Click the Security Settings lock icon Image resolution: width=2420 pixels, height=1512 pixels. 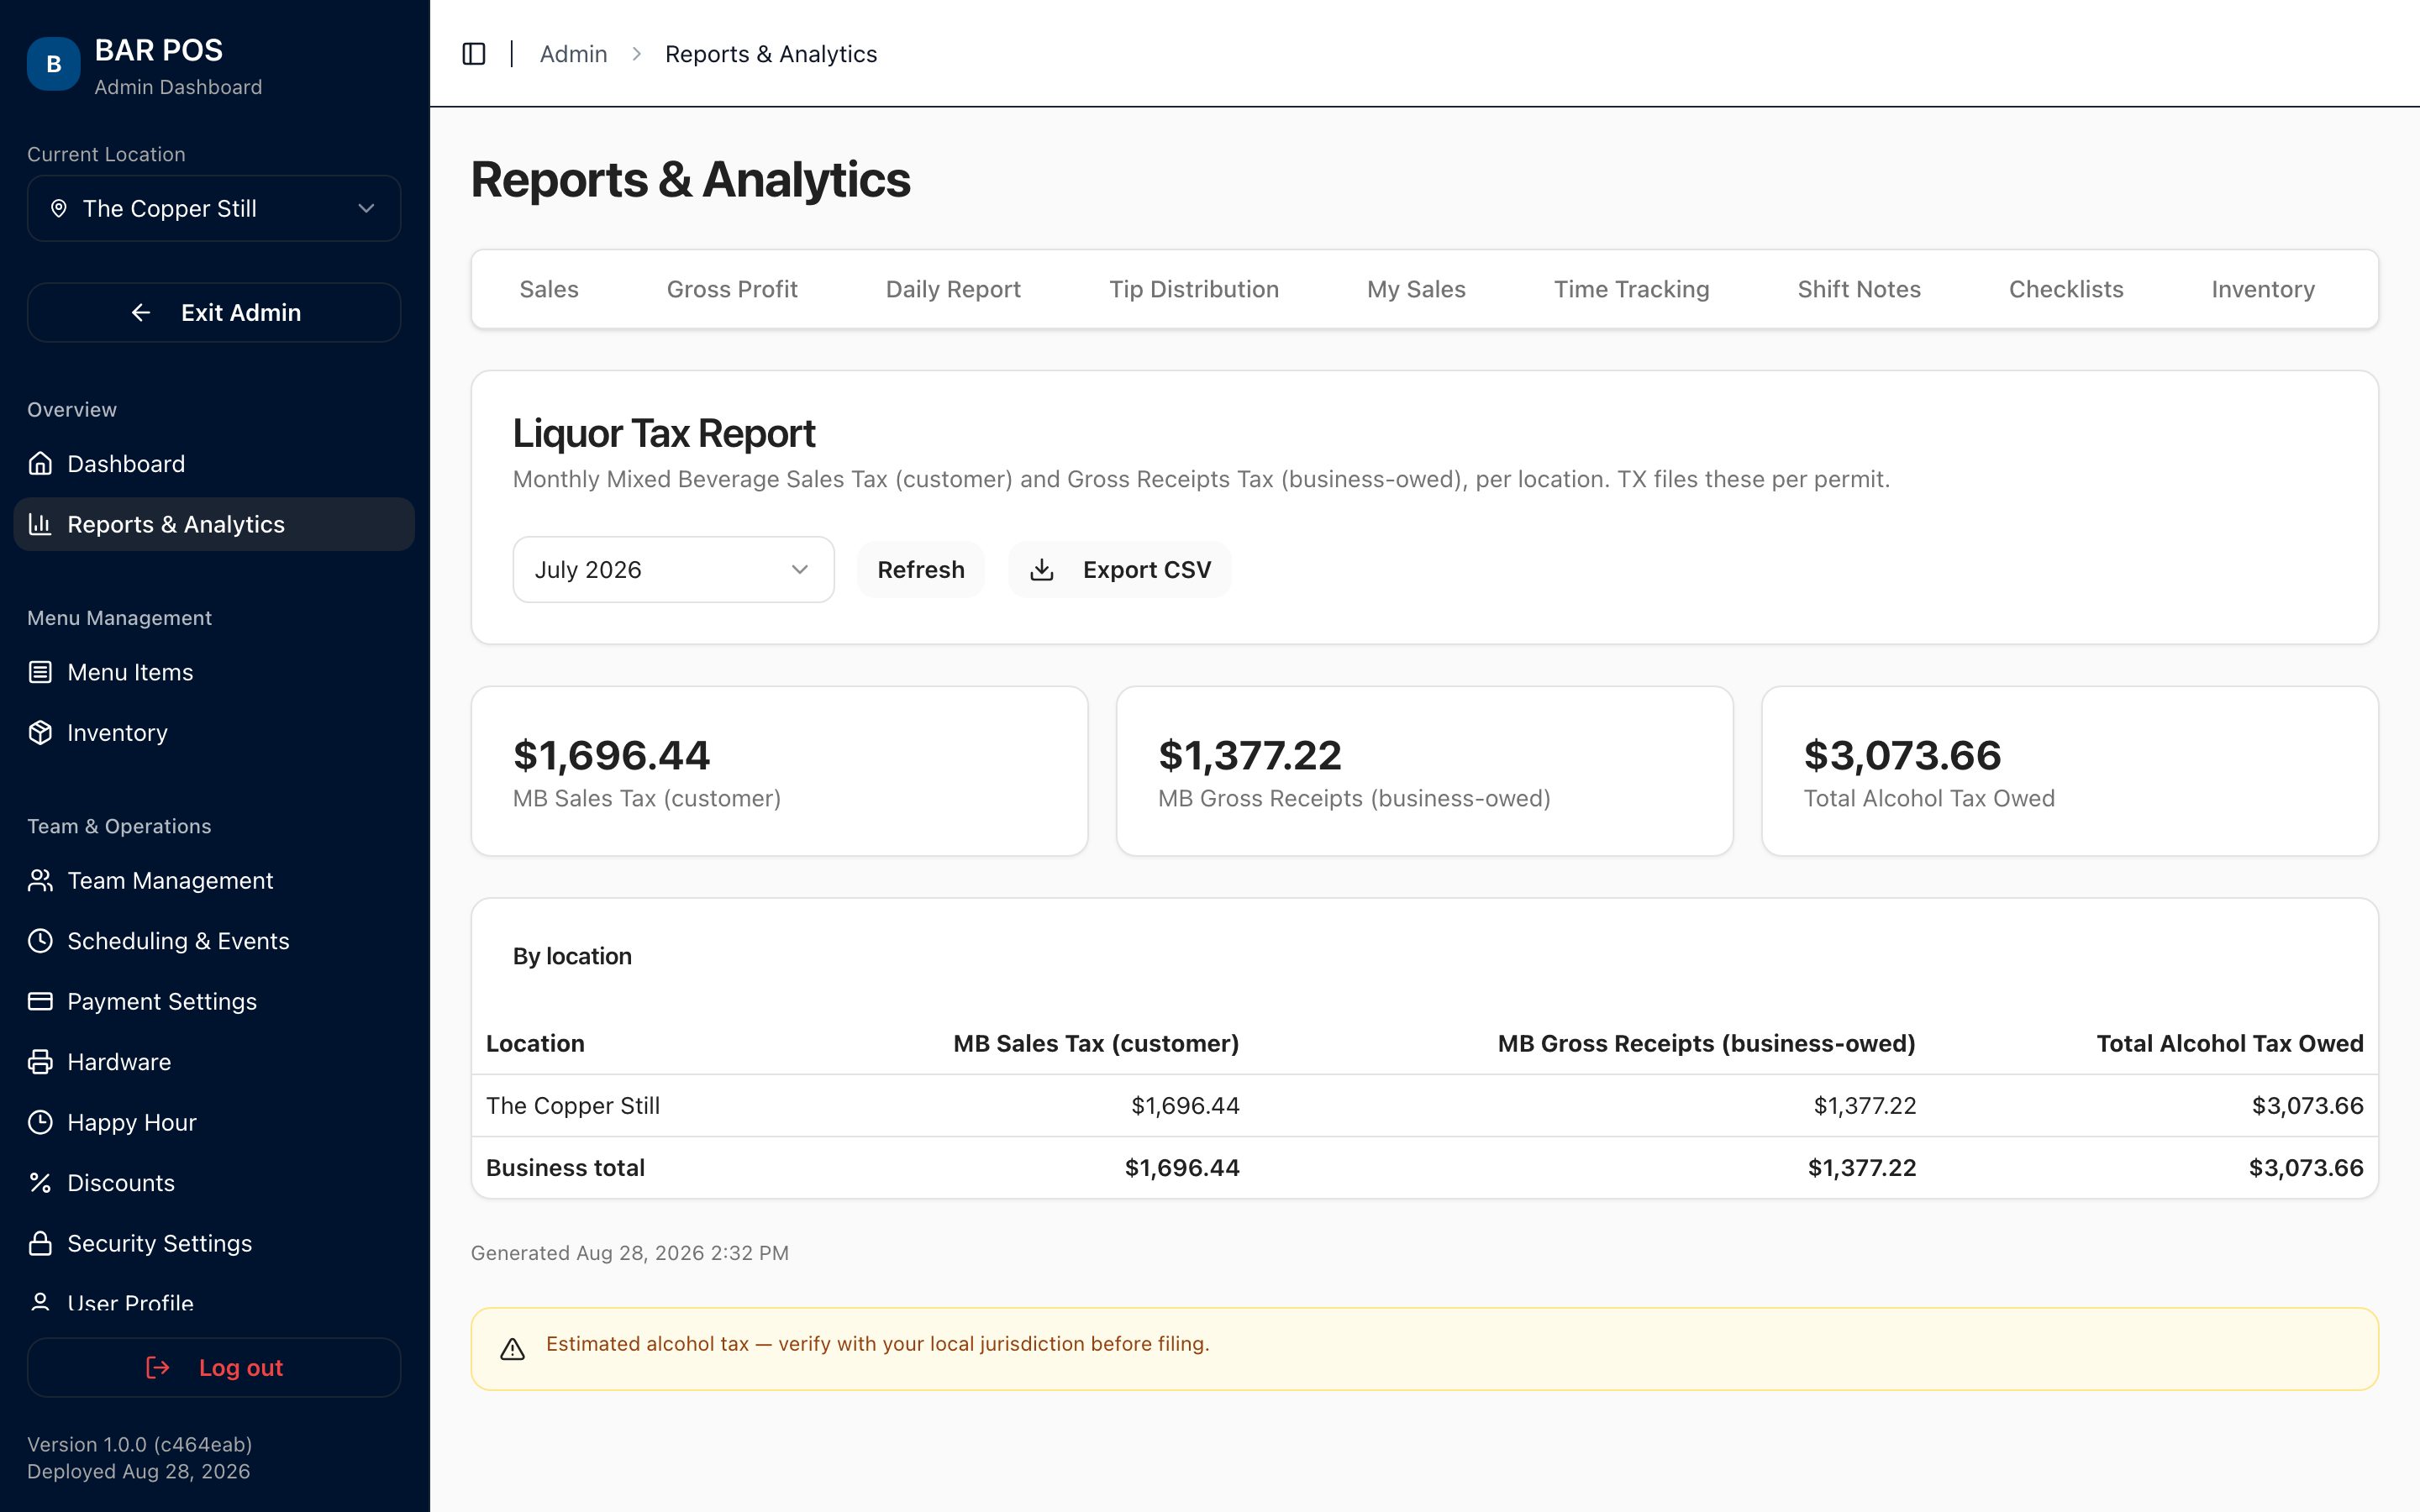point(40,1243)
